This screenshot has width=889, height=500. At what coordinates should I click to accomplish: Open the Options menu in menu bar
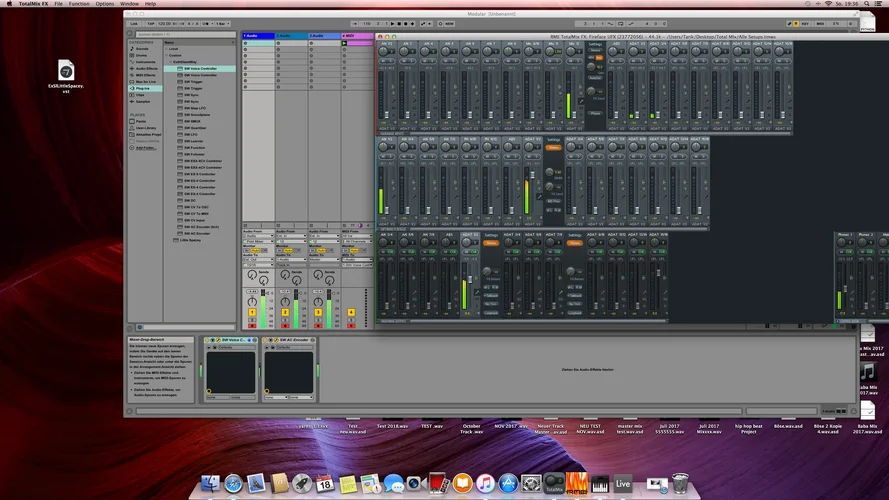pyautogui.click(x=104, y=4)
